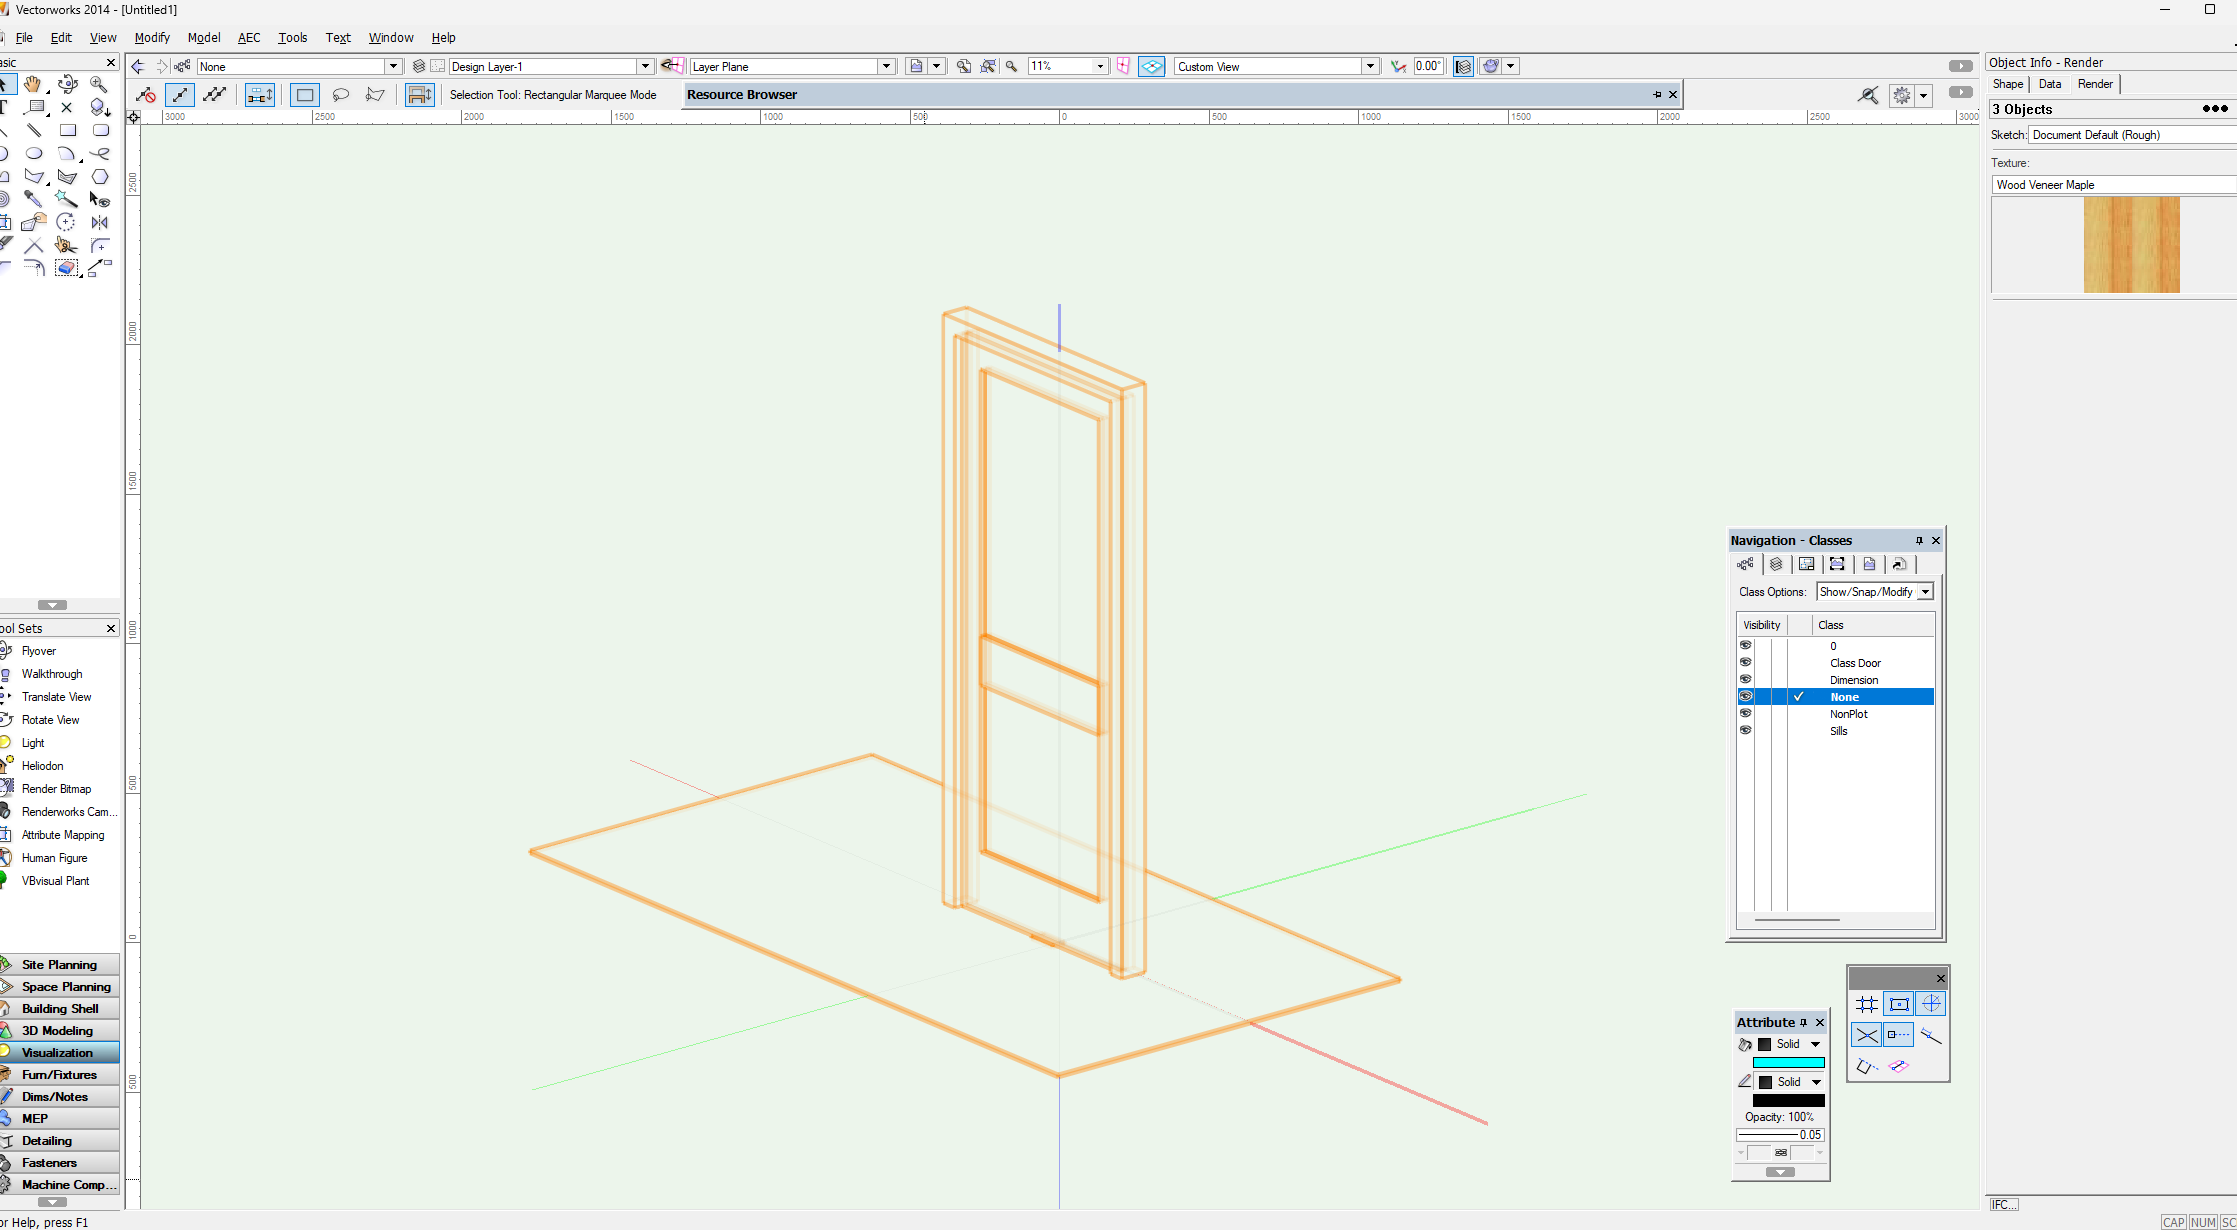The width and height of the screenshot is (2237, 1230).
Task: Toggle visibility of Dimension class
Action: (x=1745, y=680)
